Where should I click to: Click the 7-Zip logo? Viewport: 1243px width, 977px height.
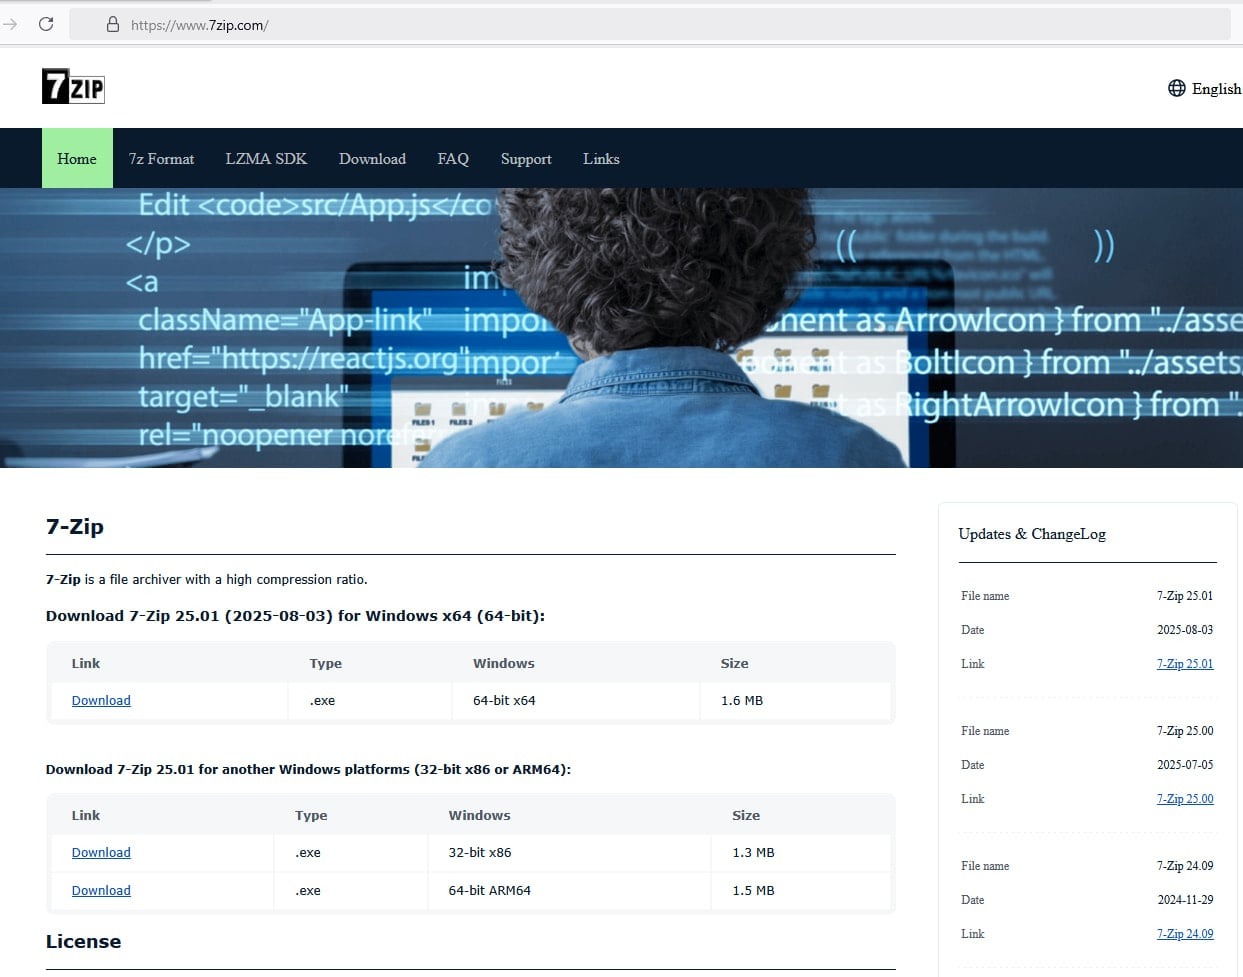73,87
